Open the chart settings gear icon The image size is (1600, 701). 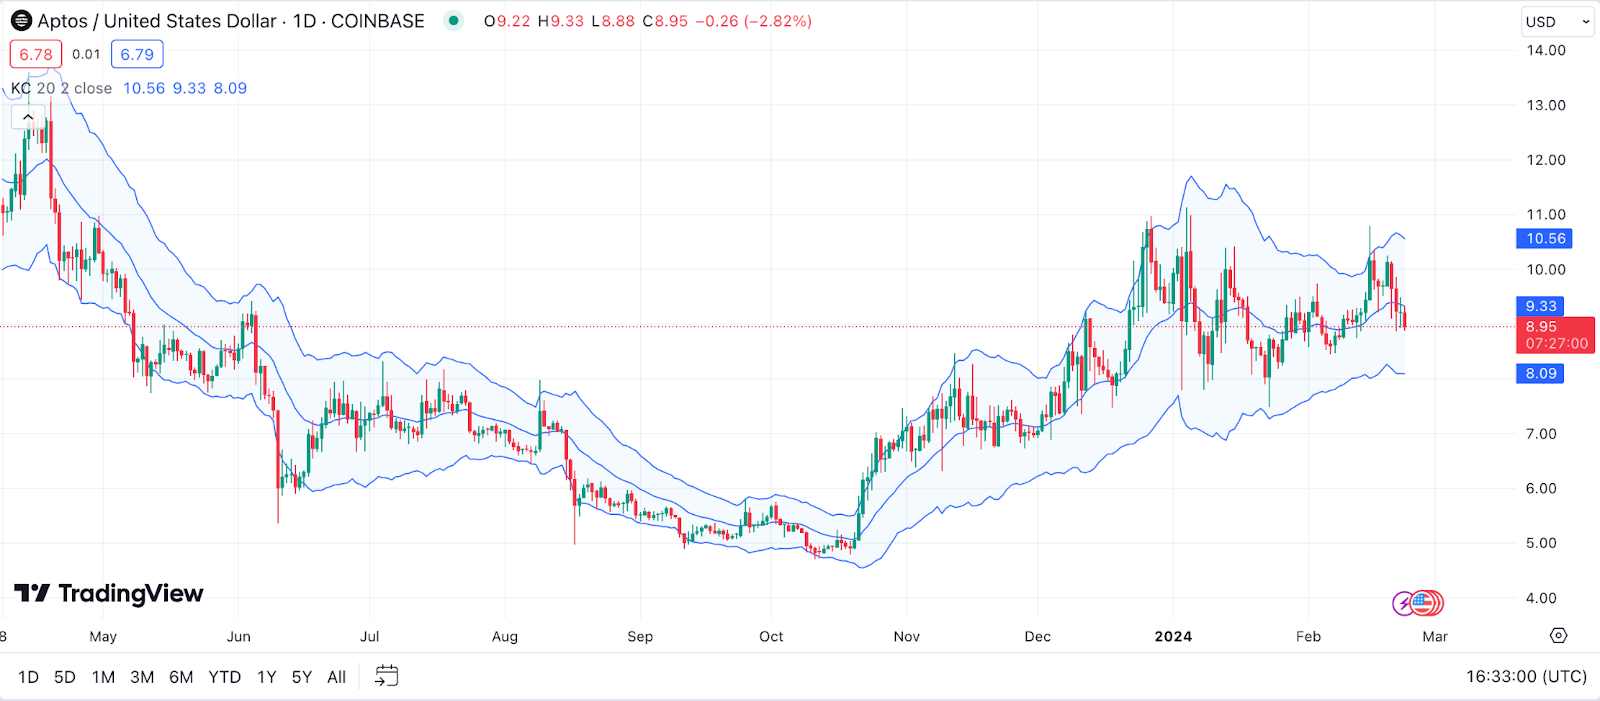coord(1558,636)
